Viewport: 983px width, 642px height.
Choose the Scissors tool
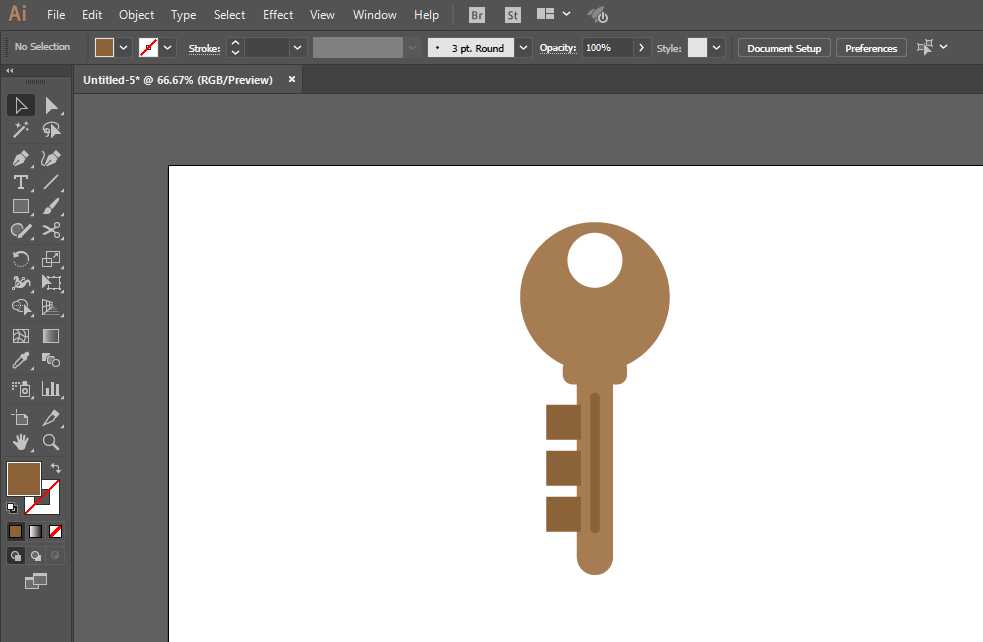click(51, 231)
